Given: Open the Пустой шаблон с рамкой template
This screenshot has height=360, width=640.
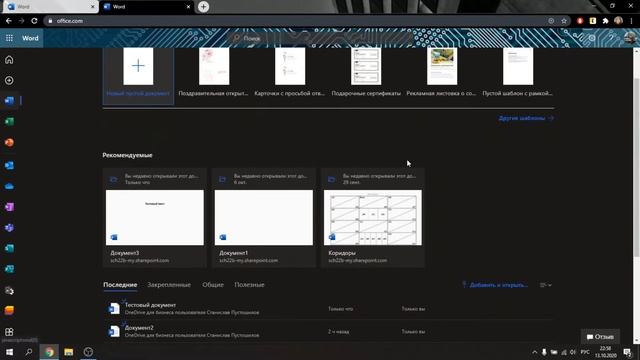Looking at the screenshot, I should point(518,72).
